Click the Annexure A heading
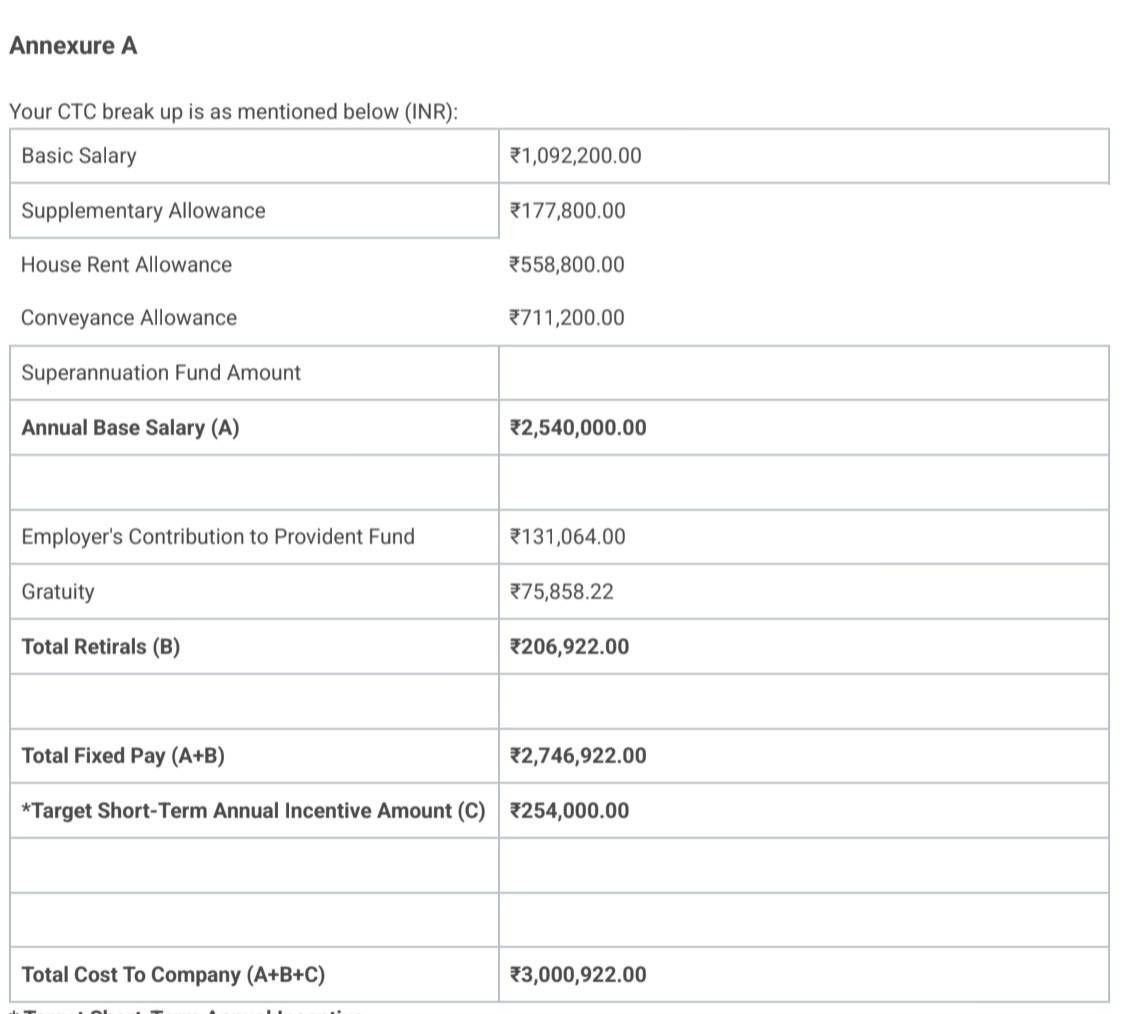This screenshot has height=1014, width=1121. 73,46
